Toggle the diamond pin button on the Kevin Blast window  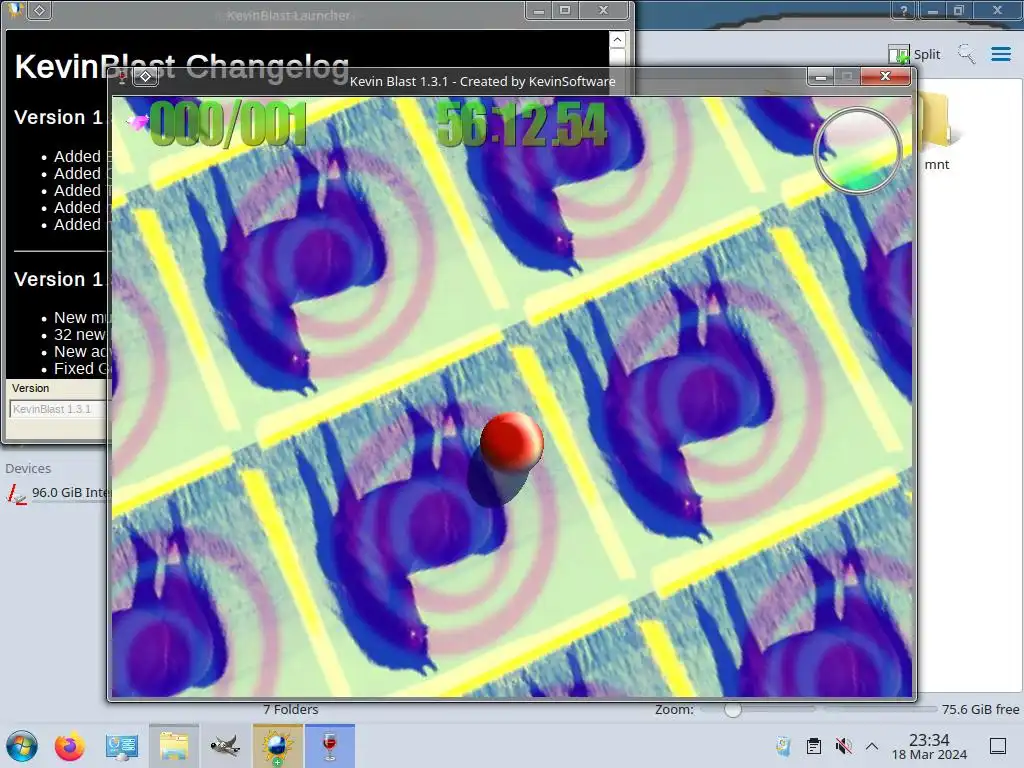(146, 77)
